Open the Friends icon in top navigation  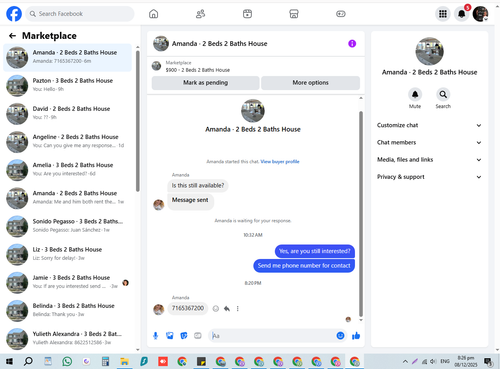[200, 14]
